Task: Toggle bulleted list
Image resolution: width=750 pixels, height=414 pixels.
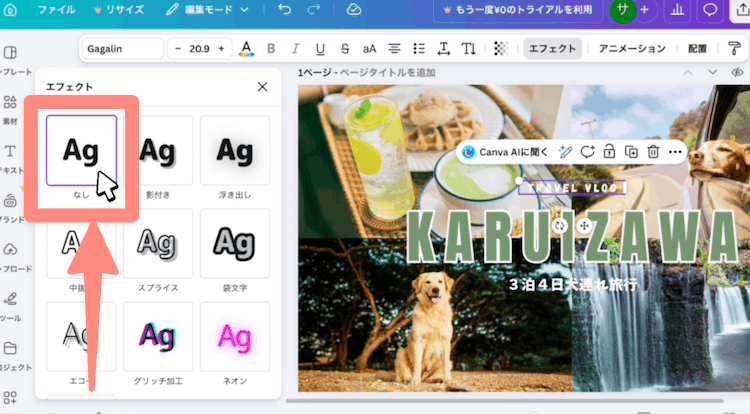Action: pyautogui.click(x=419, y=49)
